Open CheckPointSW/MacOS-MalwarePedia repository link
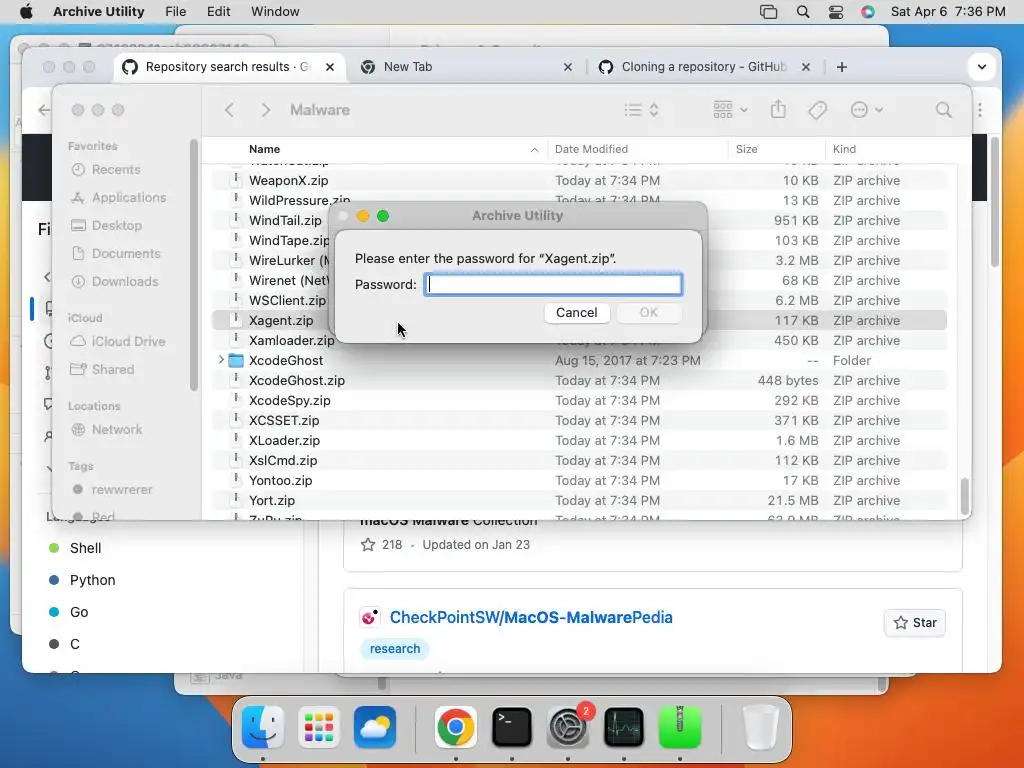Viewport: 1024px width, 768px height. pos(531,617)
